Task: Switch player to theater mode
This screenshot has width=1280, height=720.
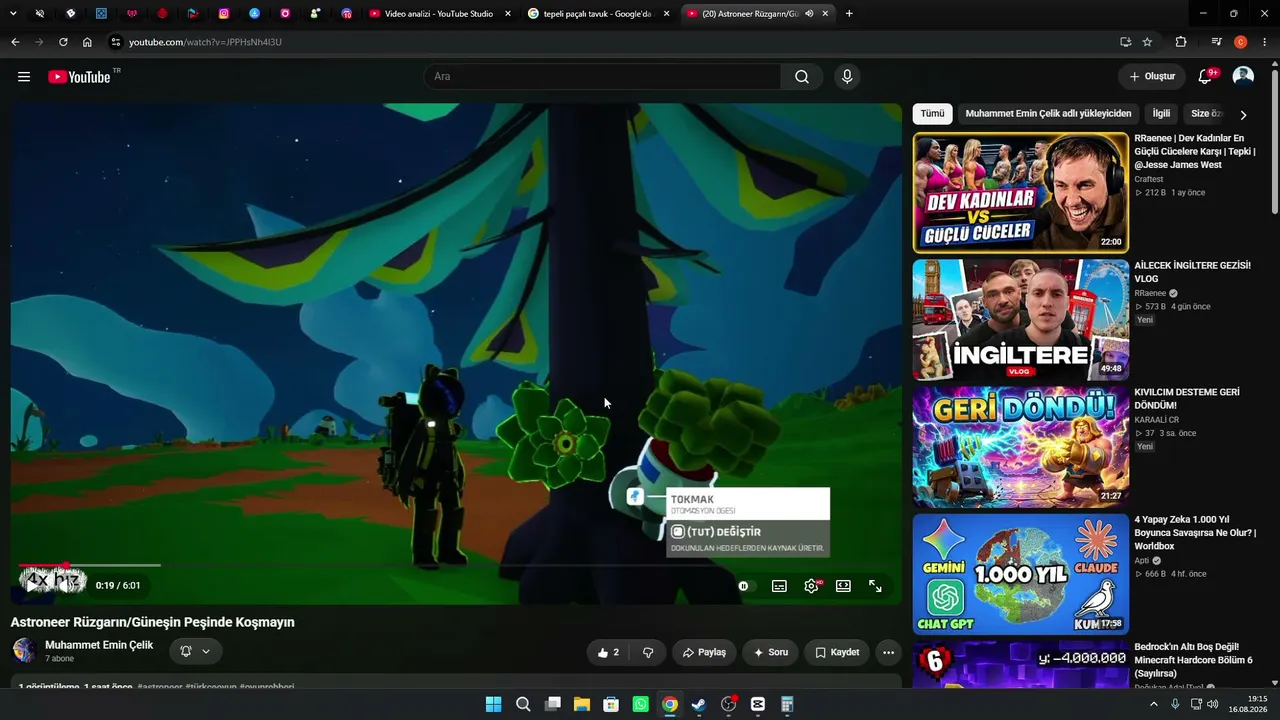Action: click(x=843, y=586)
